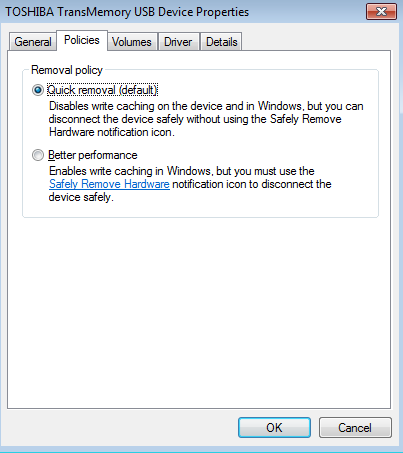Screen dimensions: 403x453
Task: Open the Volumes tab
Action: [132, 42]
